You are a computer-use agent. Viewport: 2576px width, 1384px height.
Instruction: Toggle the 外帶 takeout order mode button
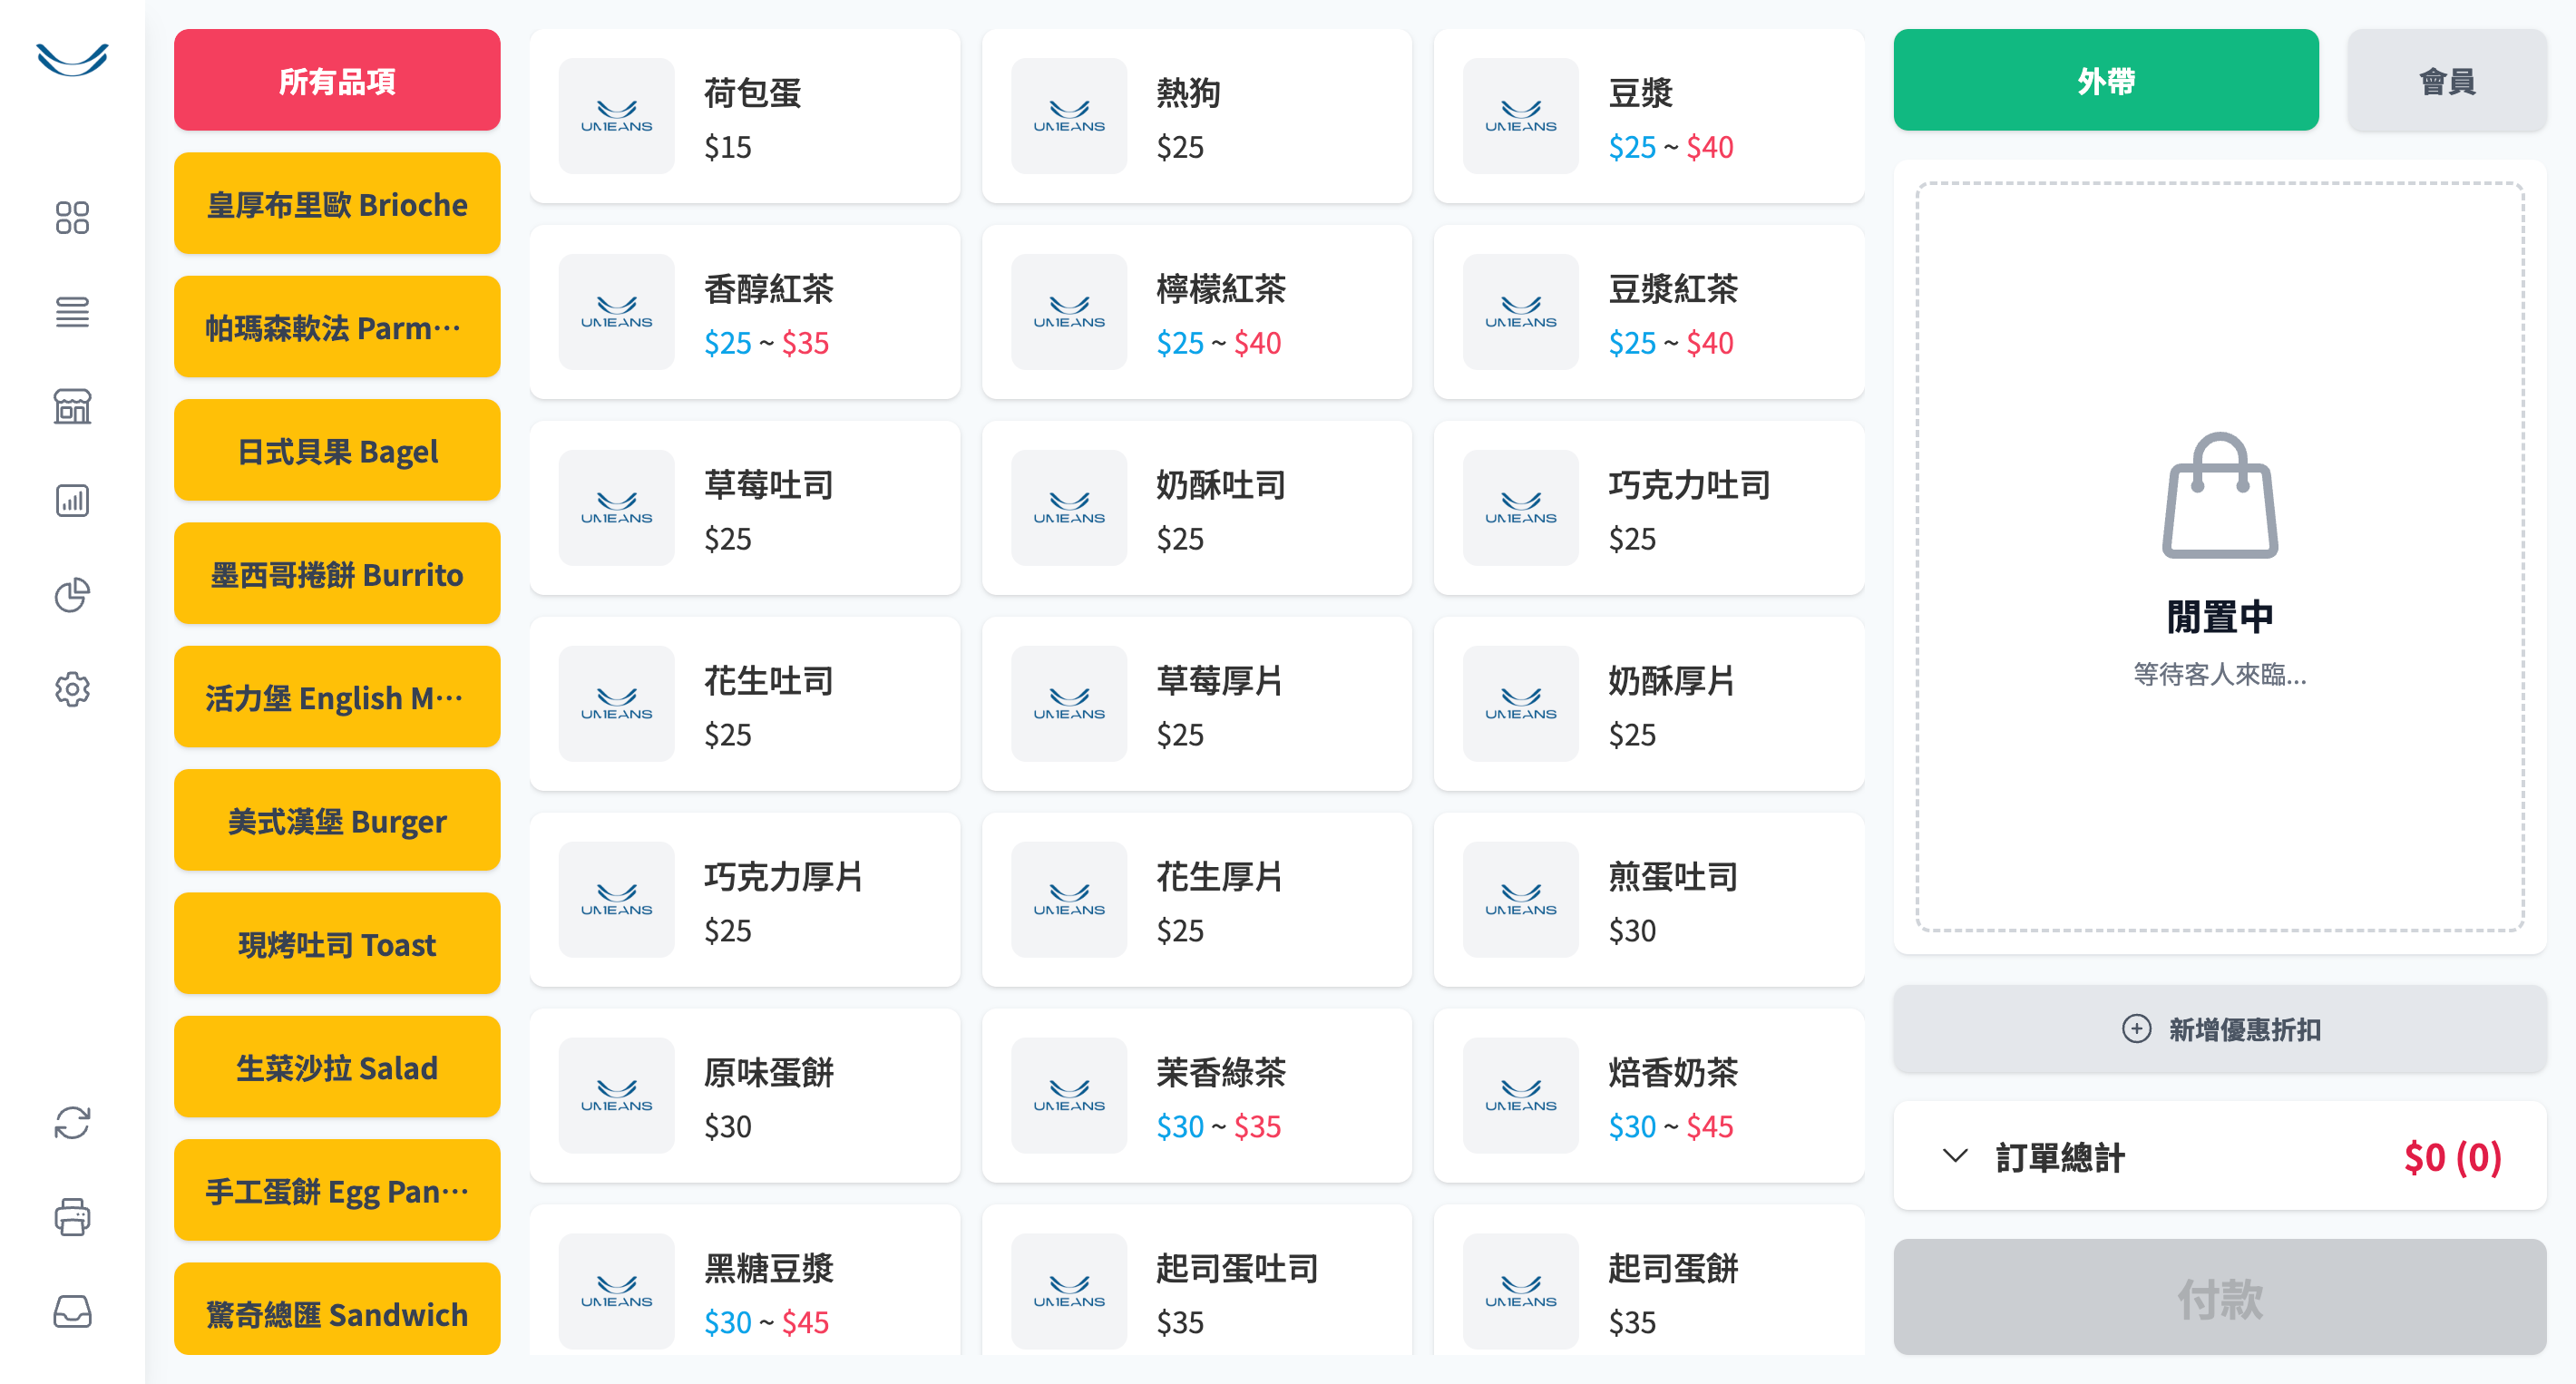2105,80
